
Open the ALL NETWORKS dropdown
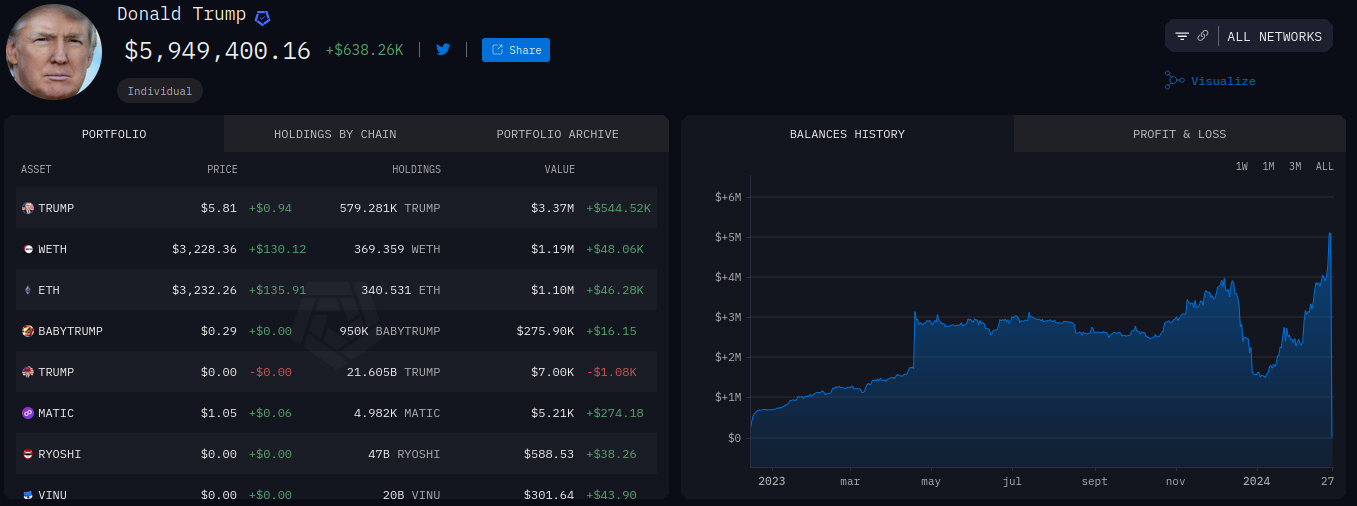point(1274,37)
